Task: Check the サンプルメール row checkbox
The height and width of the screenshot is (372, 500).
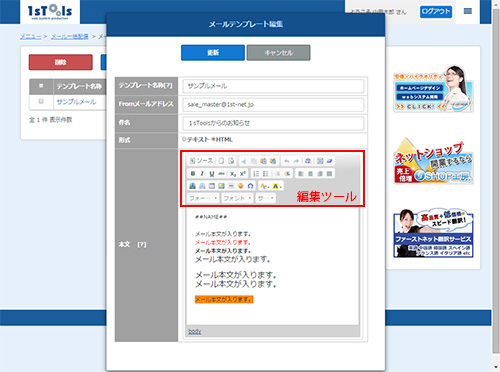Action: point(41,101)
